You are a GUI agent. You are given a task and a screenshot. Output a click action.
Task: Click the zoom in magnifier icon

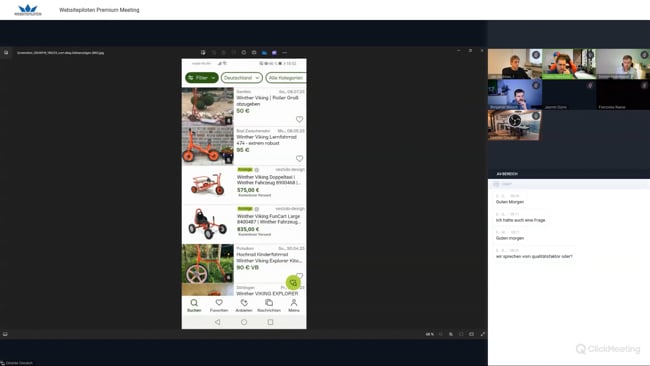451,334
